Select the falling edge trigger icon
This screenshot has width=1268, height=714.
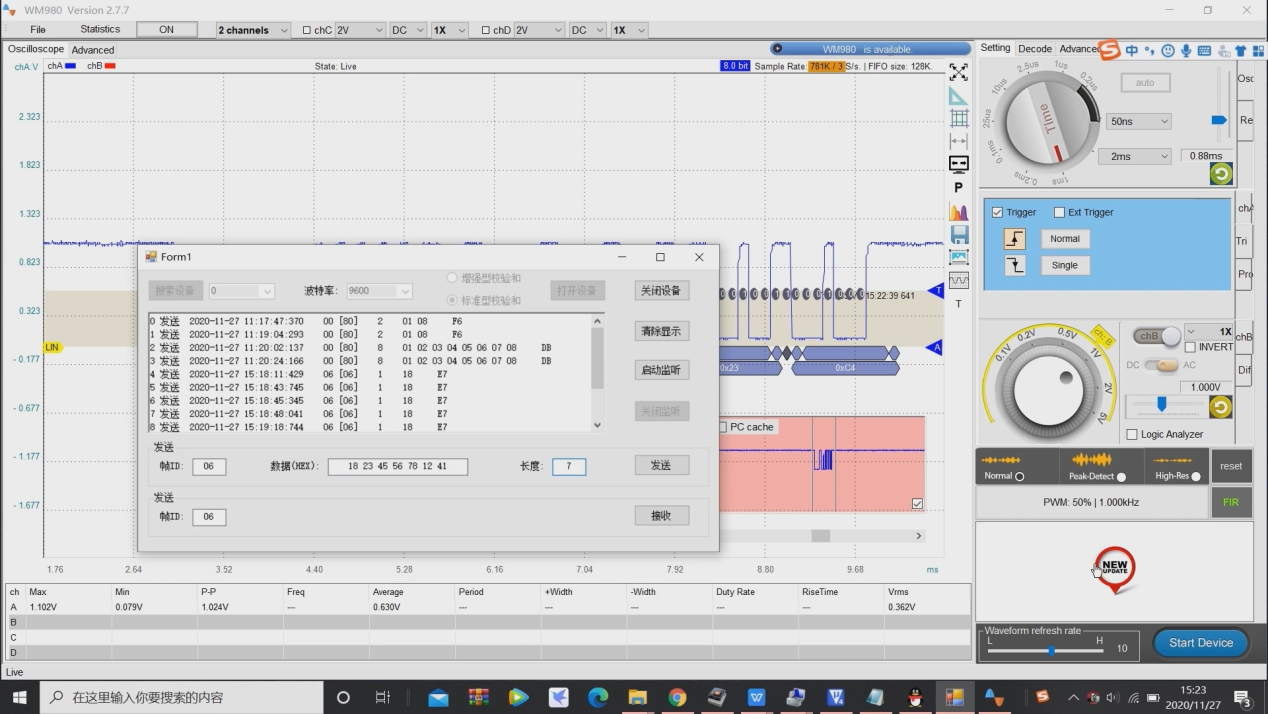tap(1015, 265)
